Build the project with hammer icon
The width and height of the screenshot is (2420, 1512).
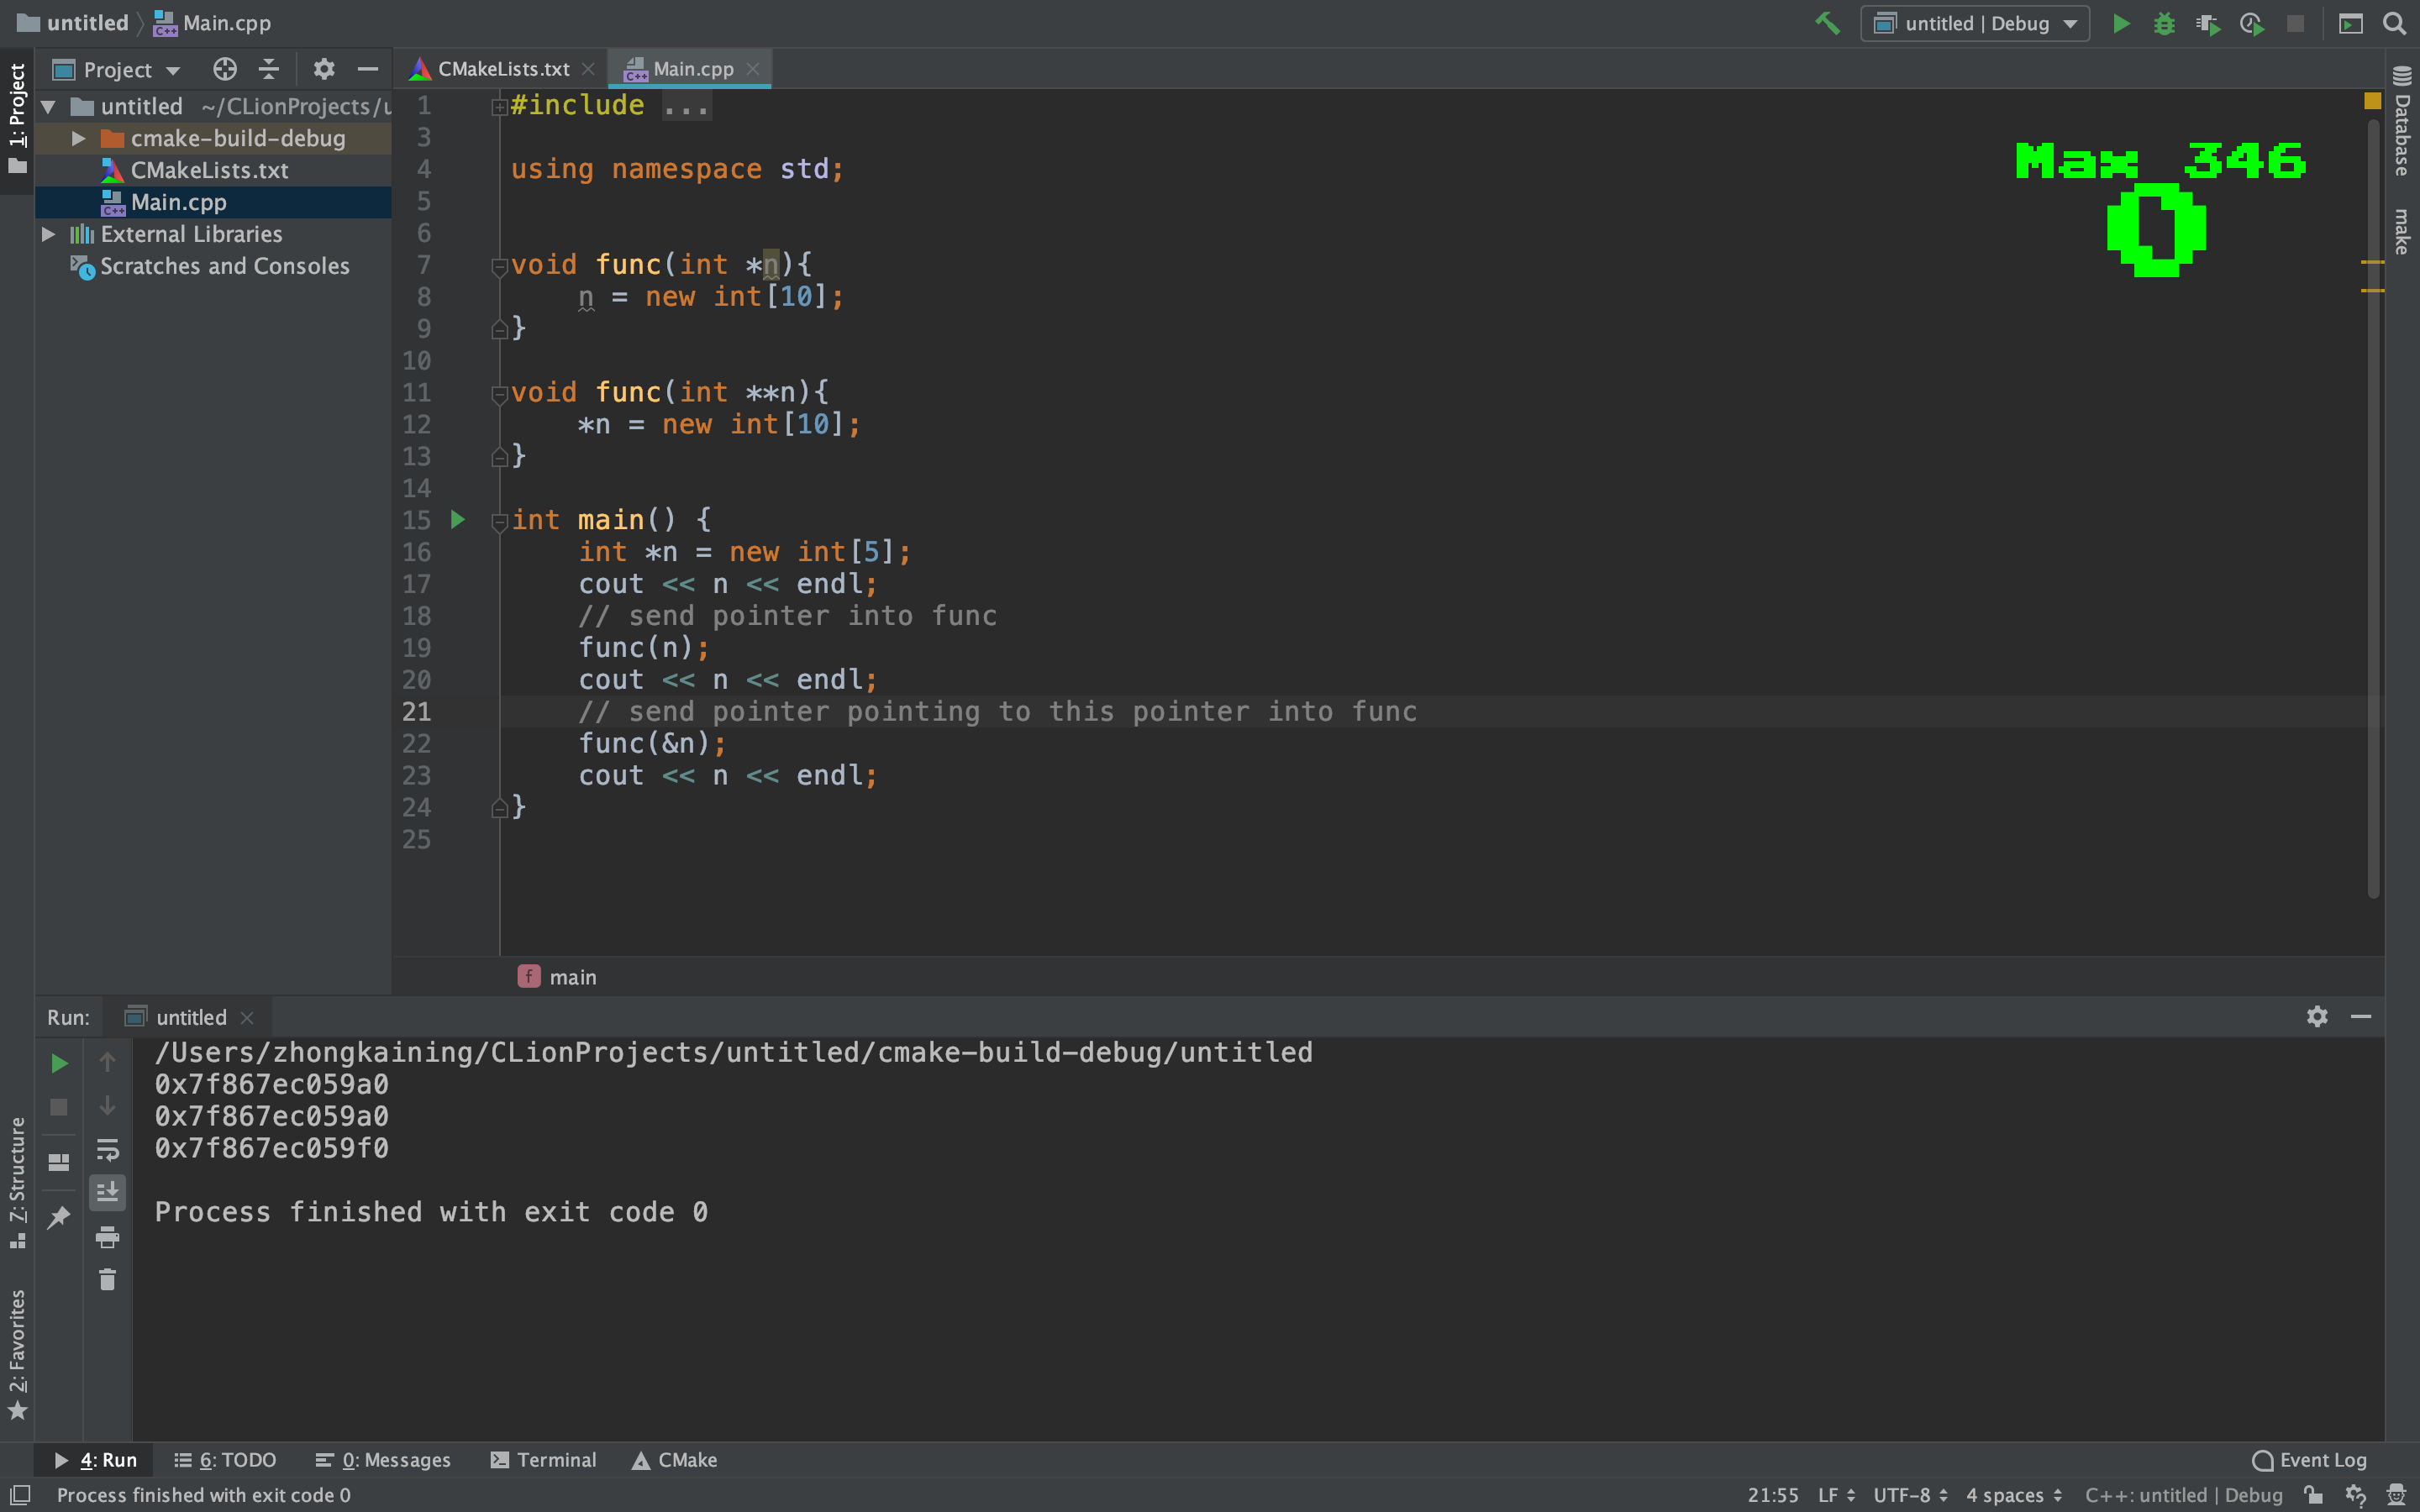point(1827,23)
